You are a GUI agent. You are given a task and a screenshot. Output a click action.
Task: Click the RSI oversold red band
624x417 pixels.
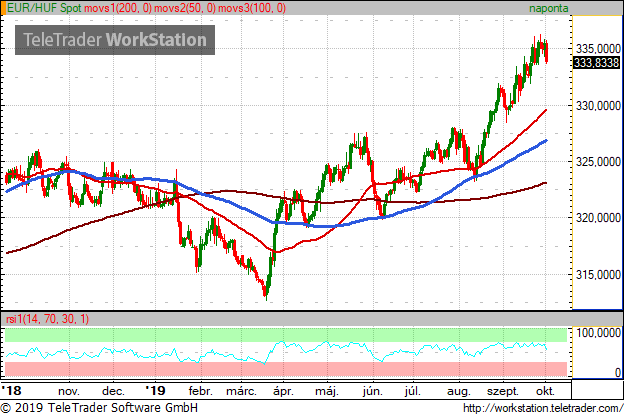pyautogui.click(x=286, y=369)
